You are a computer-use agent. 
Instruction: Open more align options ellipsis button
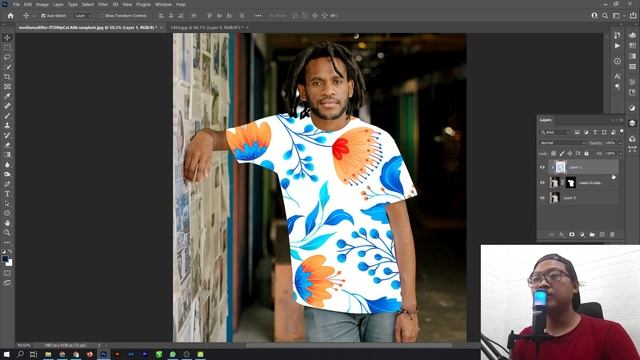258,16
